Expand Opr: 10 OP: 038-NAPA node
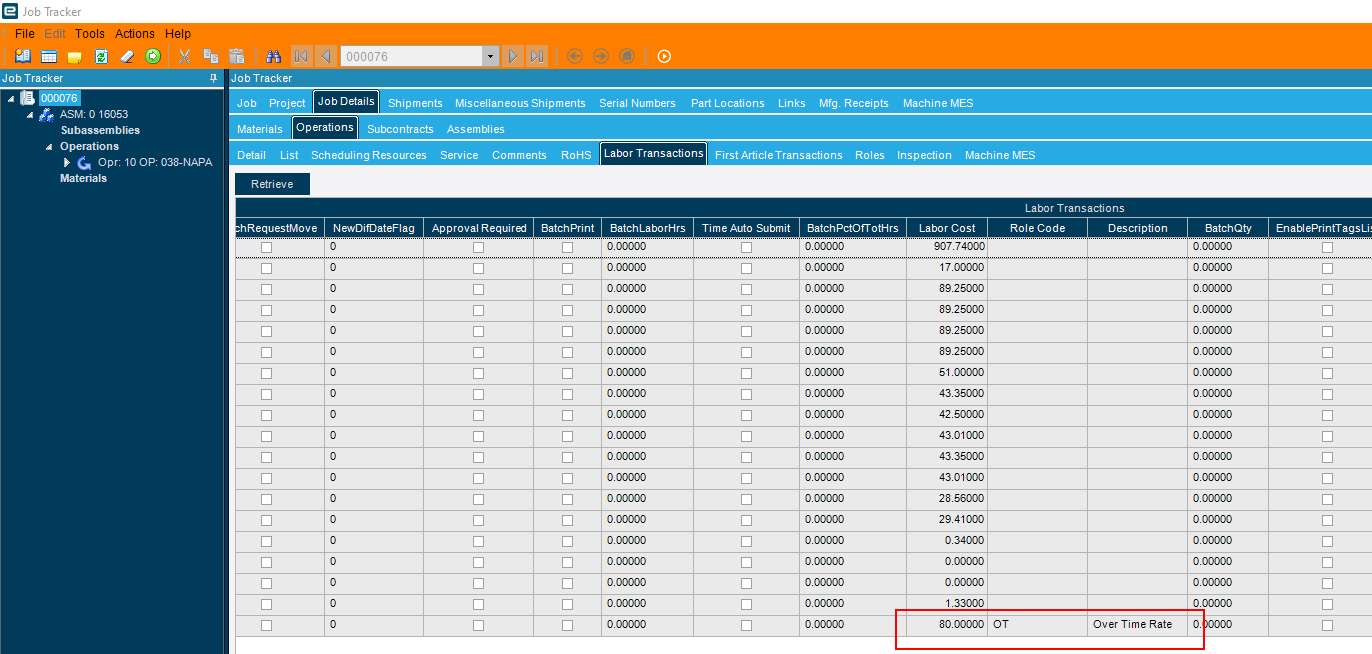 click(67, 162)
